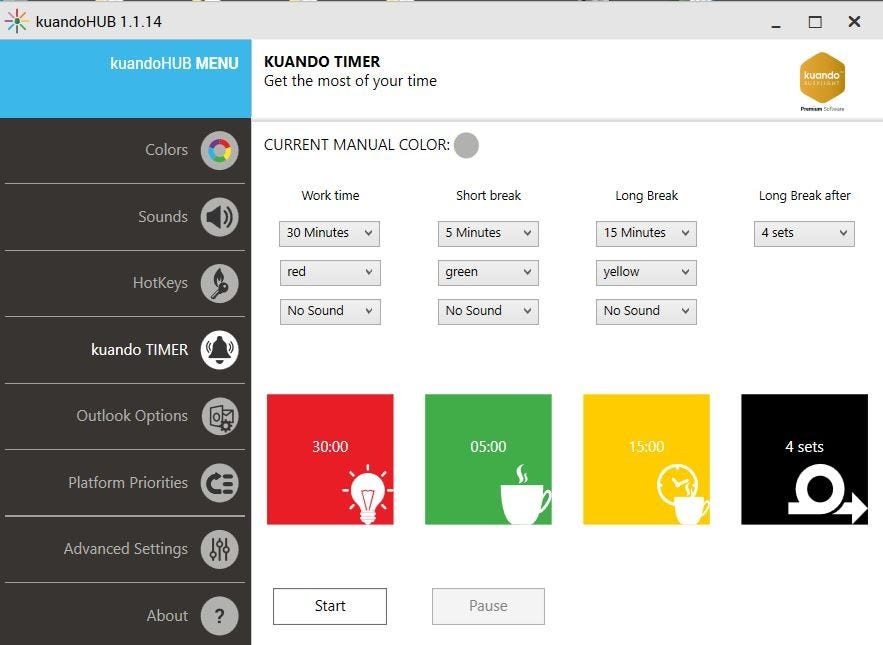The width and height of the screenshot is (883, 645).
Task: Click the red 30:00 work timer tile
Action: coord(330,459)
